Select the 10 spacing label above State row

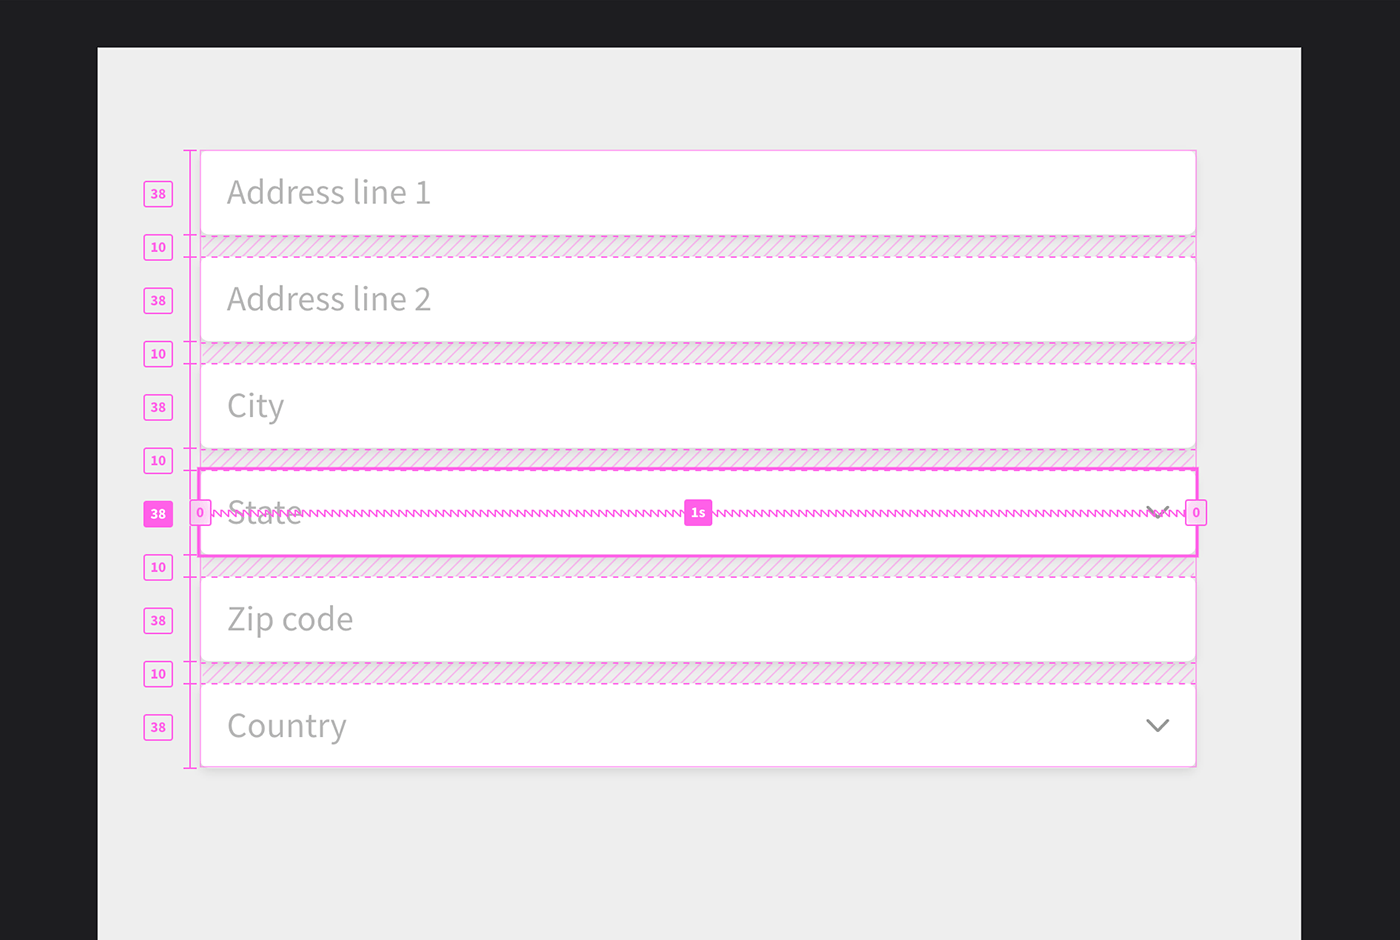[158, 461]
